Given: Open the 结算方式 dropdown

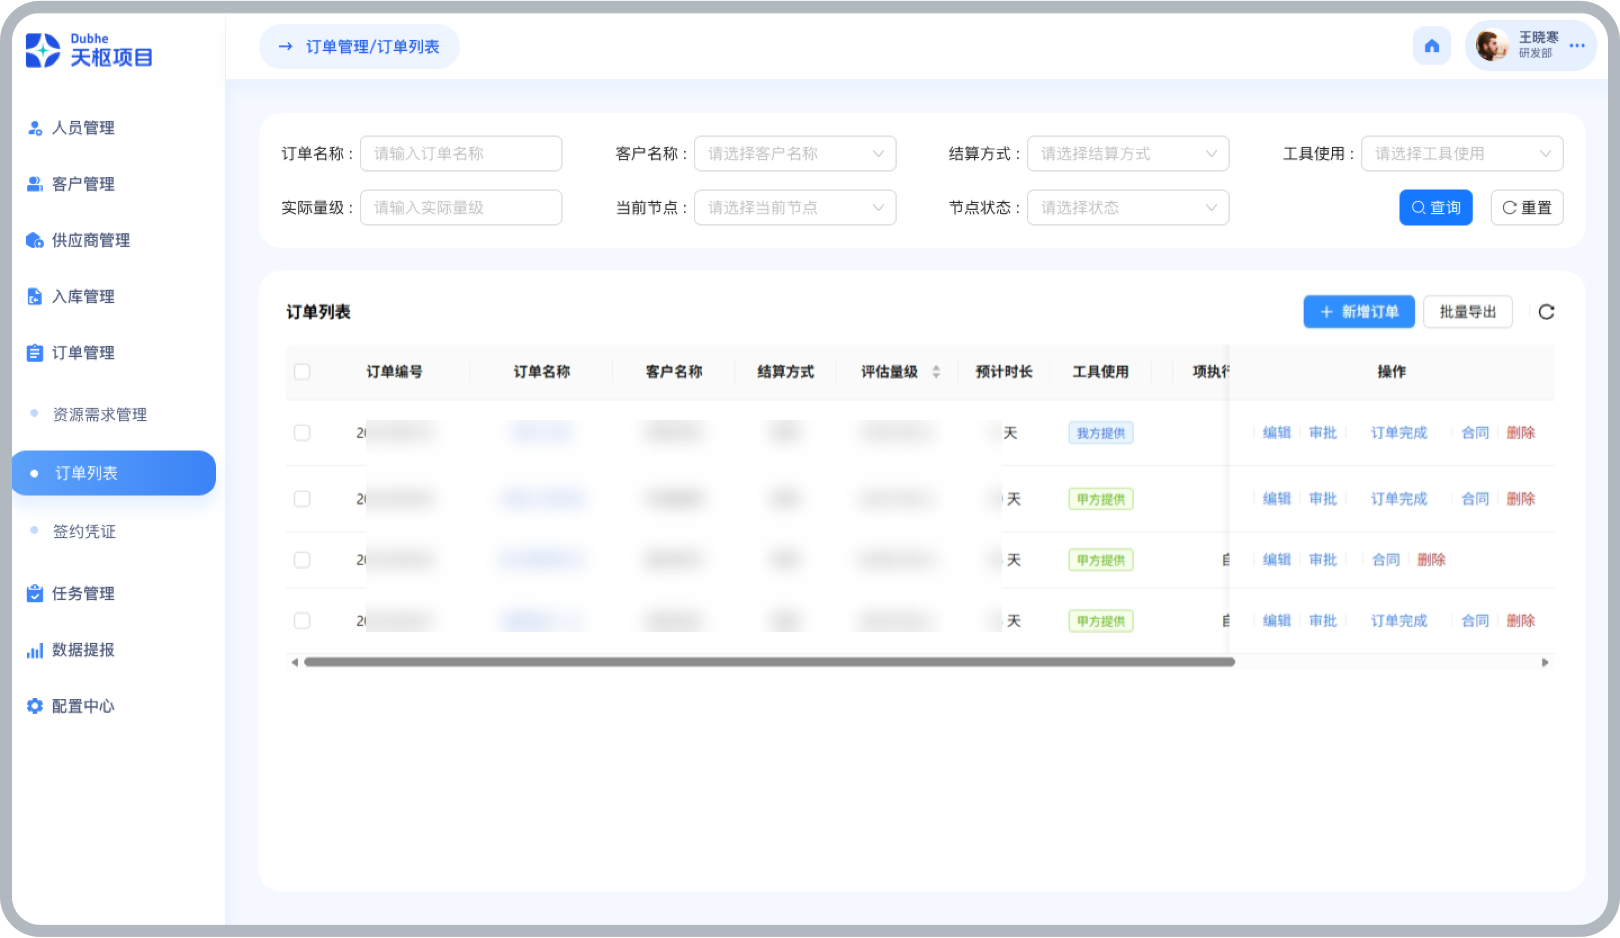Looking at the screenshot, I should click(x=1128, y=154).
